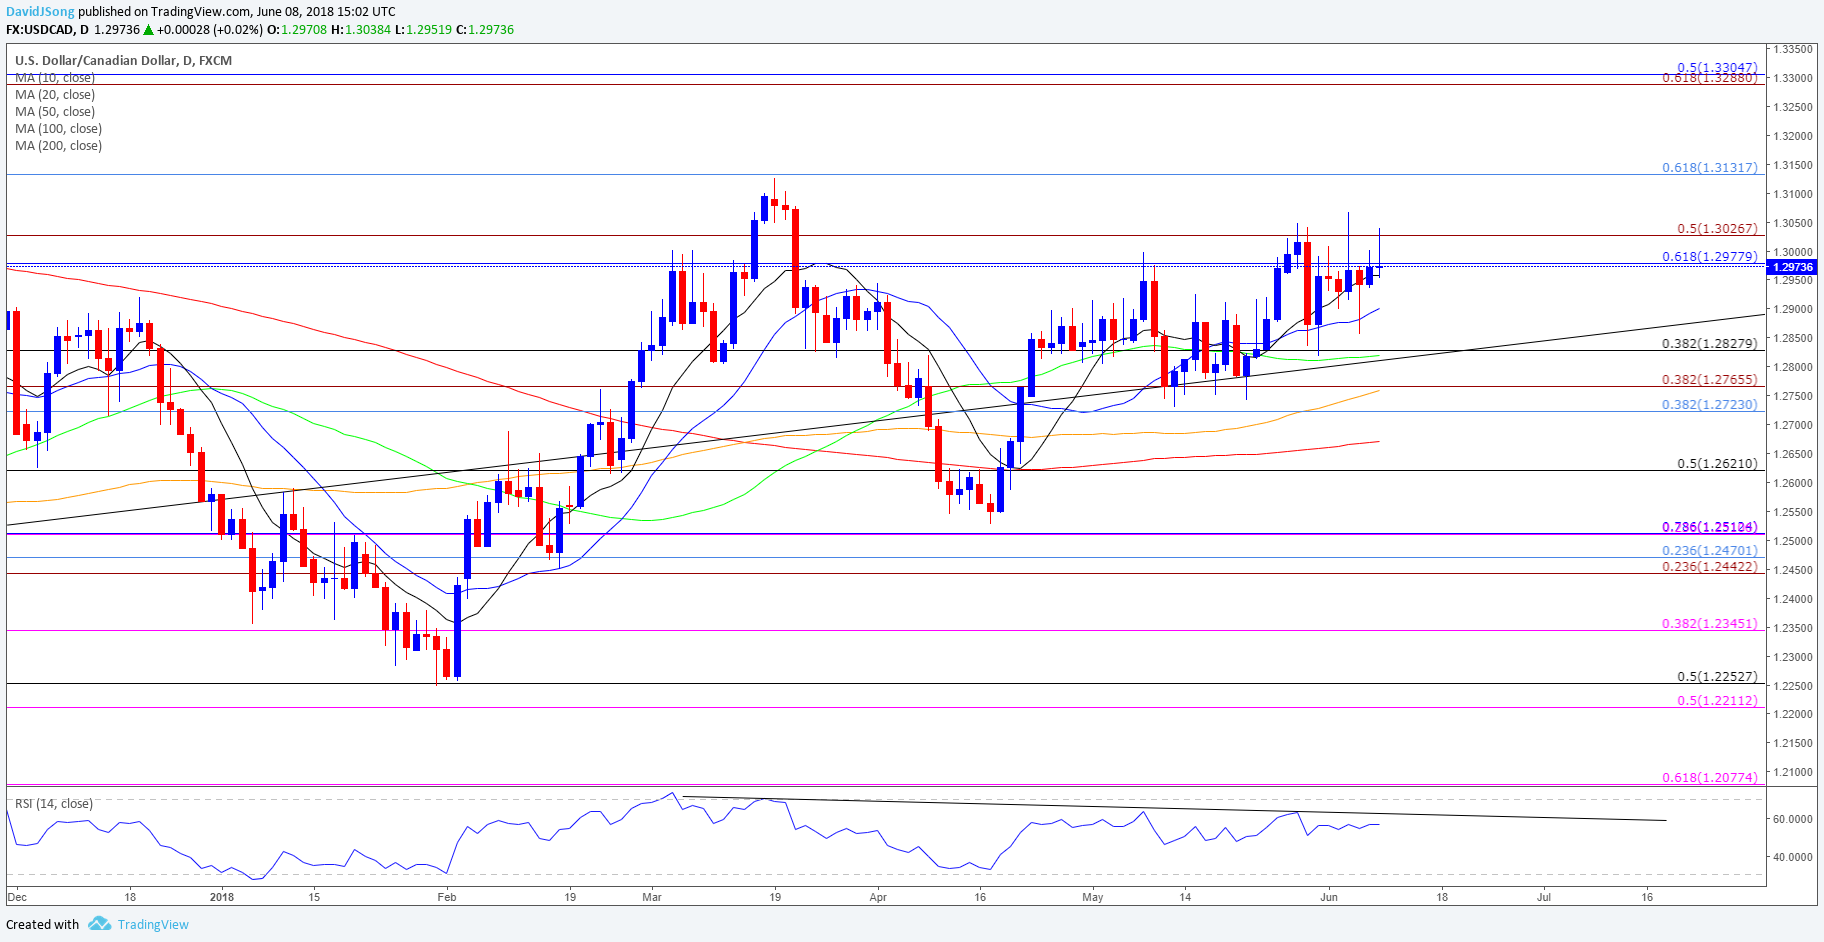Click the MA (50, close) indicator label
1824x942 pixels.
pos(55,112)
